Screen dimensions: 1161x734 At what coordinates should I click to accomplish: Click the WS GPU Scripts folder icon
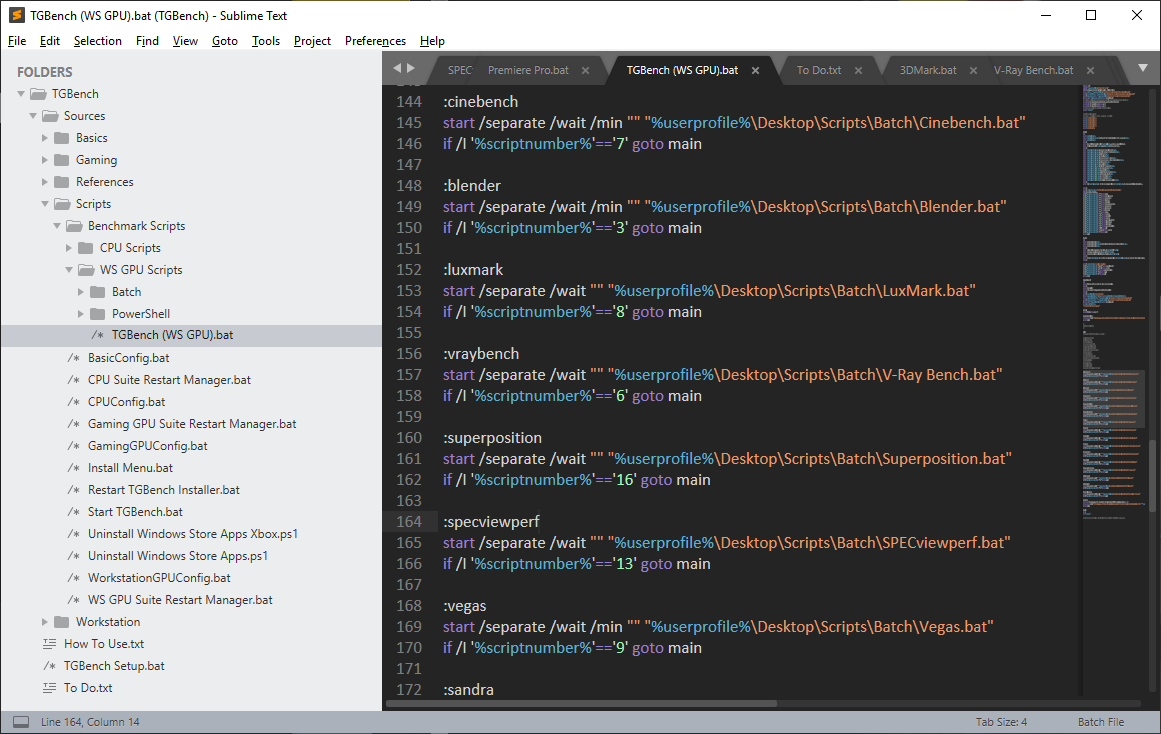(87, 270)
